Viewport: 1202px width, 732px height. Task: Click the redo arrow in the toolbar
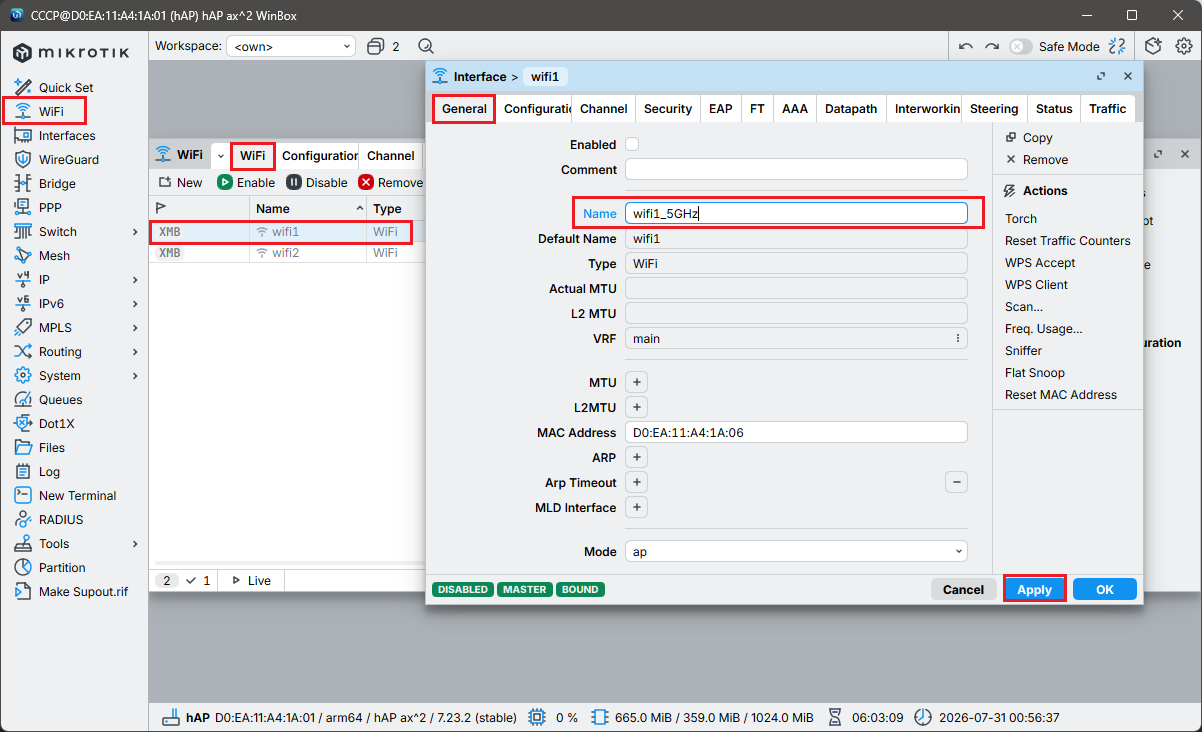coord(991,46)
